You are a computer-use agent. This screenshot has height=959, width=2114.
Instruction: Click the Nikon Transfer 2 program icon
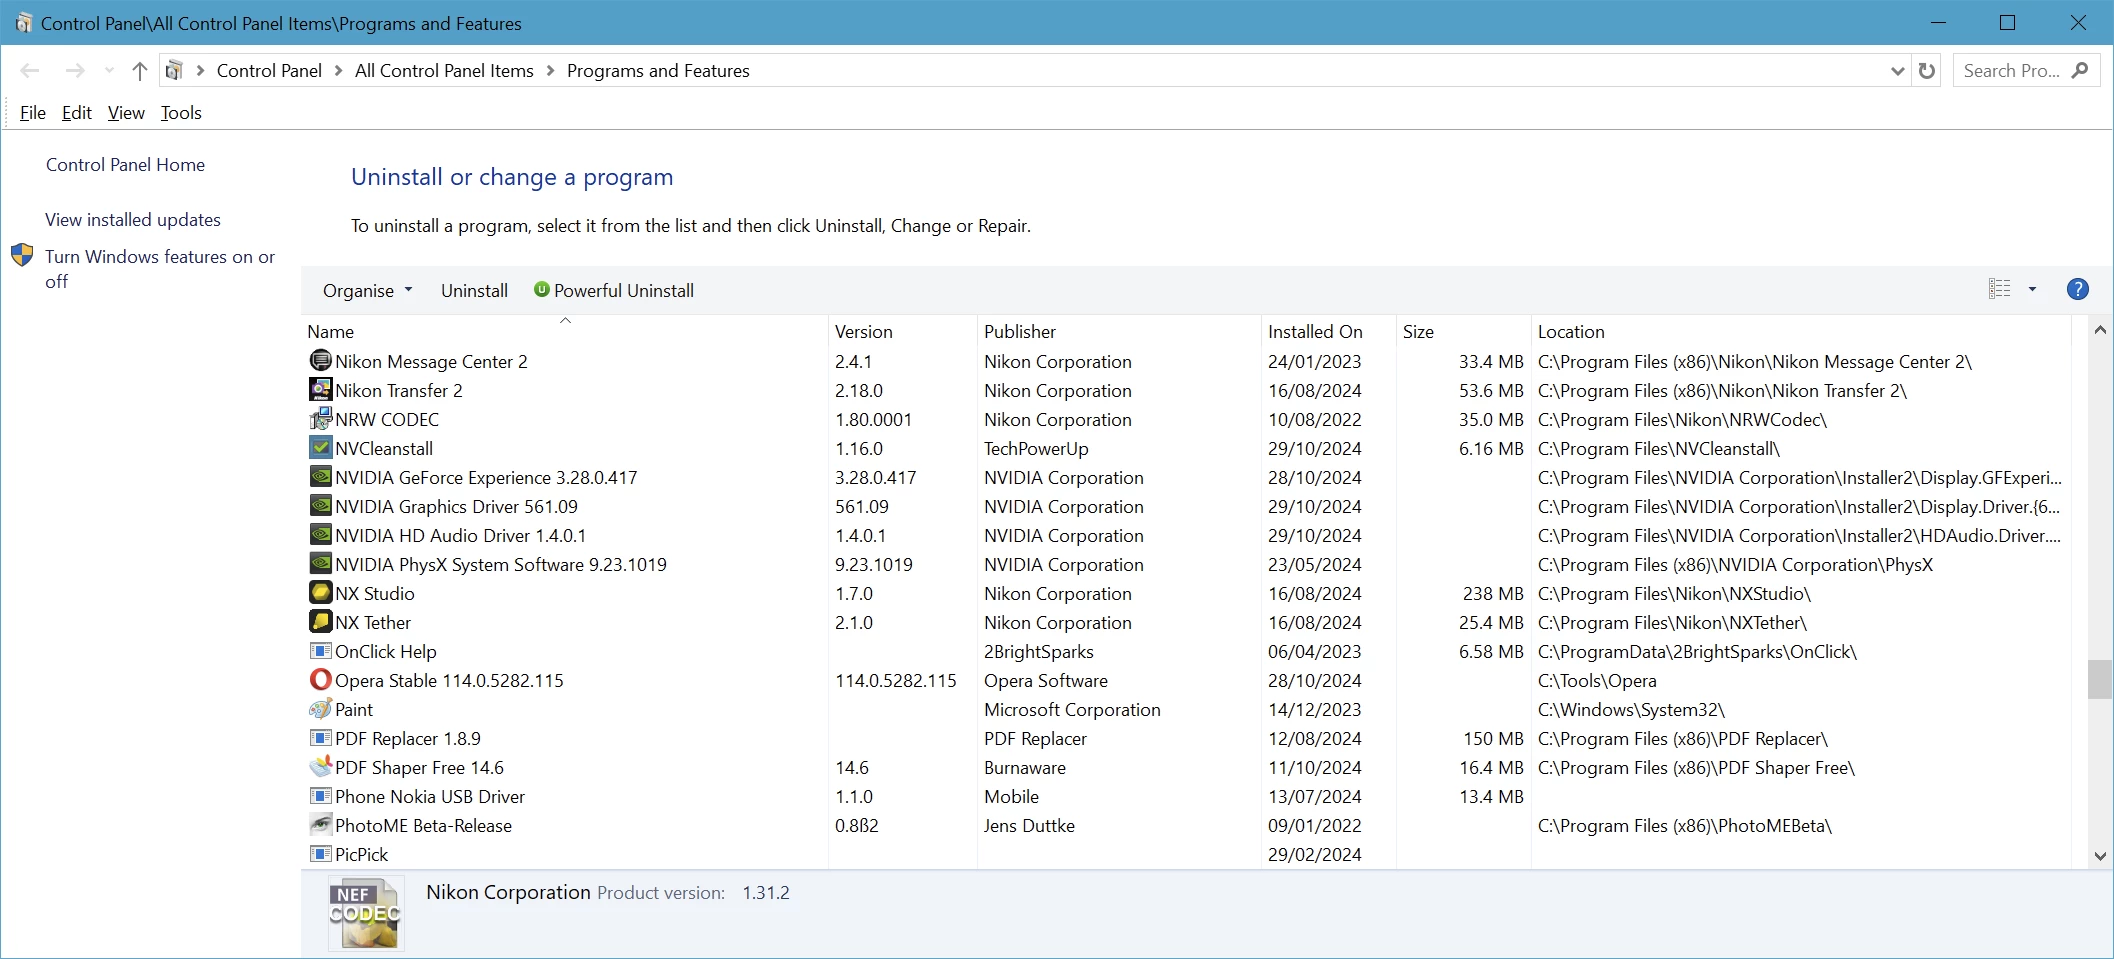point(320,390)
